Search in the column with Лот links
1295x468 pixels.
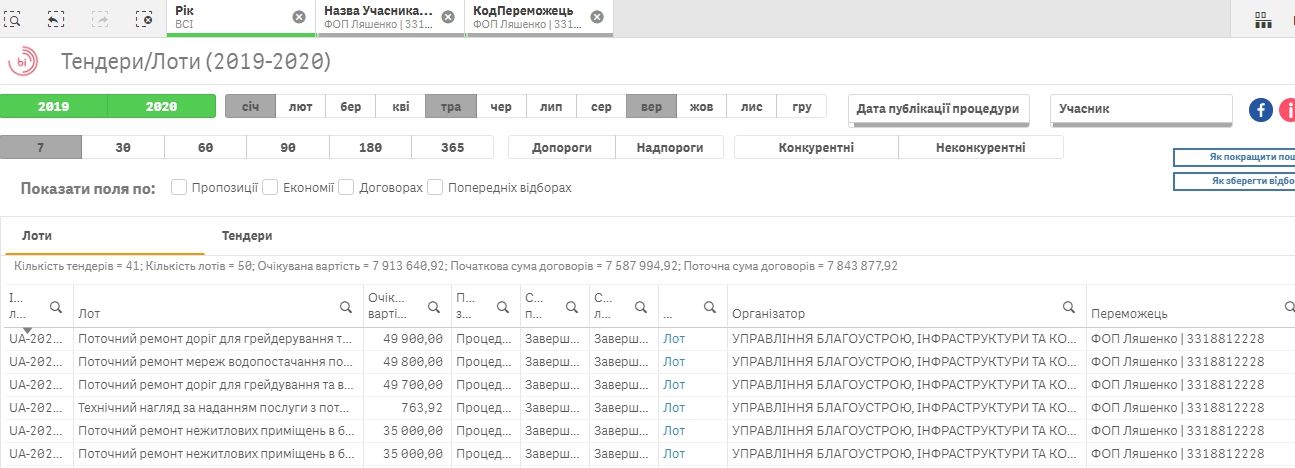[x=709, y=307]
